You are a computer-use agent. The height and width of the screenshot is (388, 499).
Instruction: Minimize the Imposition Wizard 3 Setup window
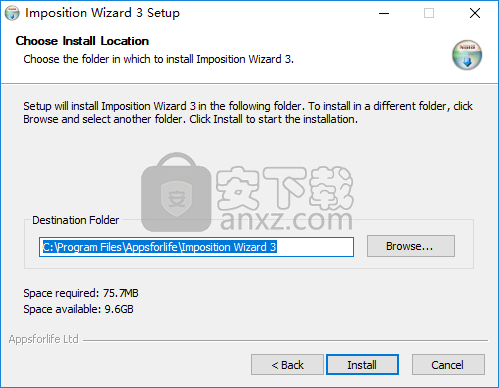[384, 13]
